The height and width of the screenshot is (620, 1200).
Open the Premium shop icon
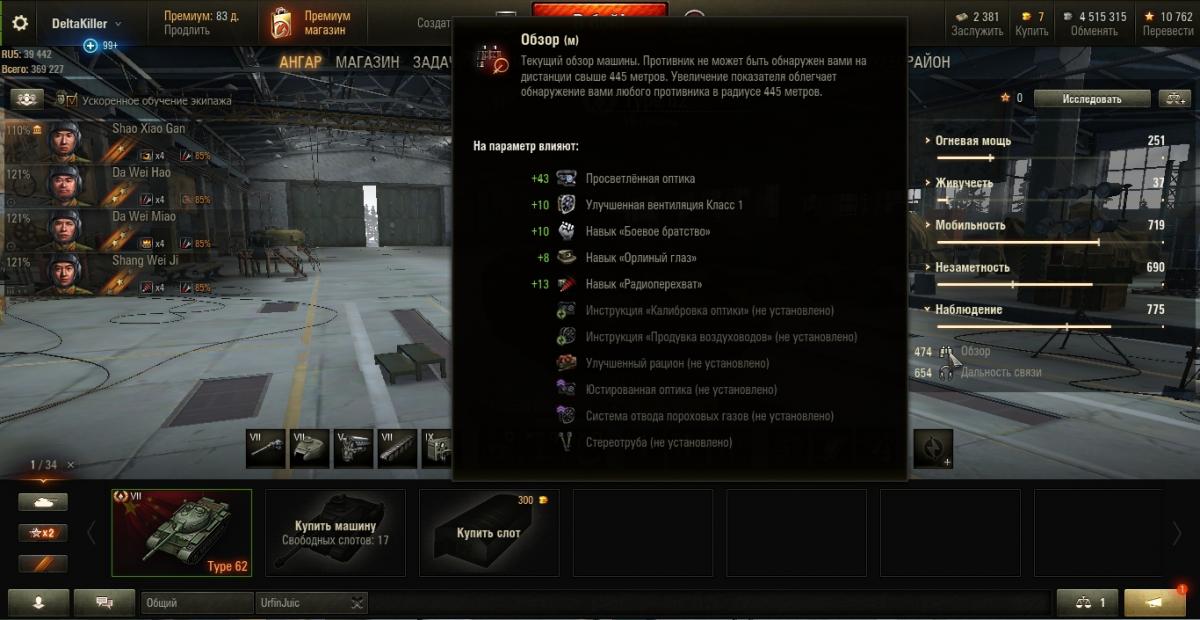click(x=282, y=24)
